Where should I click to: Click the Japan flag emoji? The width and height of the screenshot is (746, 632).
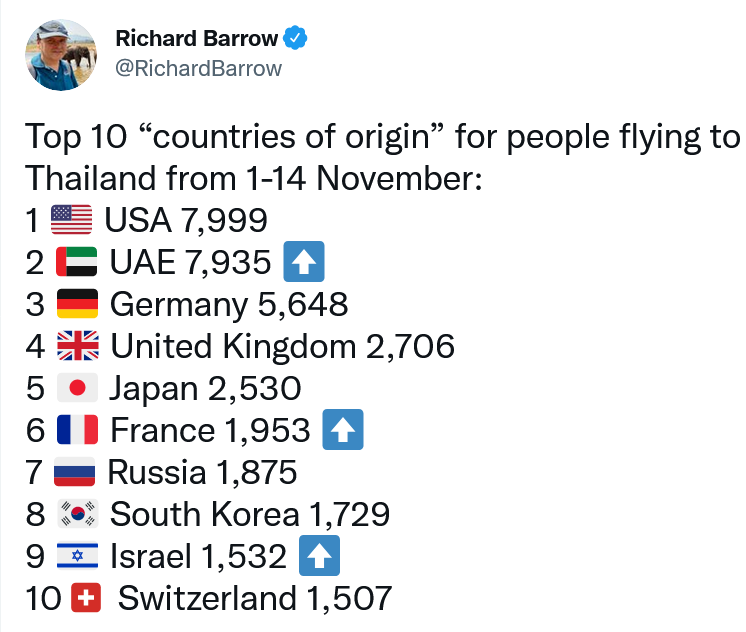tap(76, 388)
